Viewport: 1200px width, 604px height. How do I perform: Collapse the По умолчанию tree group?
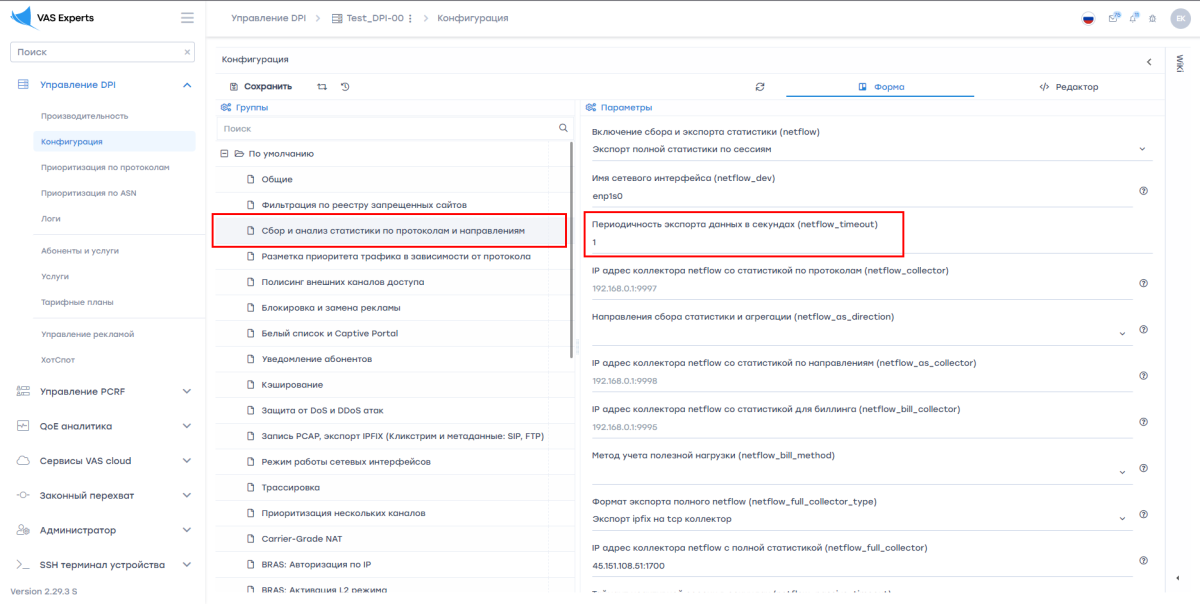pos(224,154)
